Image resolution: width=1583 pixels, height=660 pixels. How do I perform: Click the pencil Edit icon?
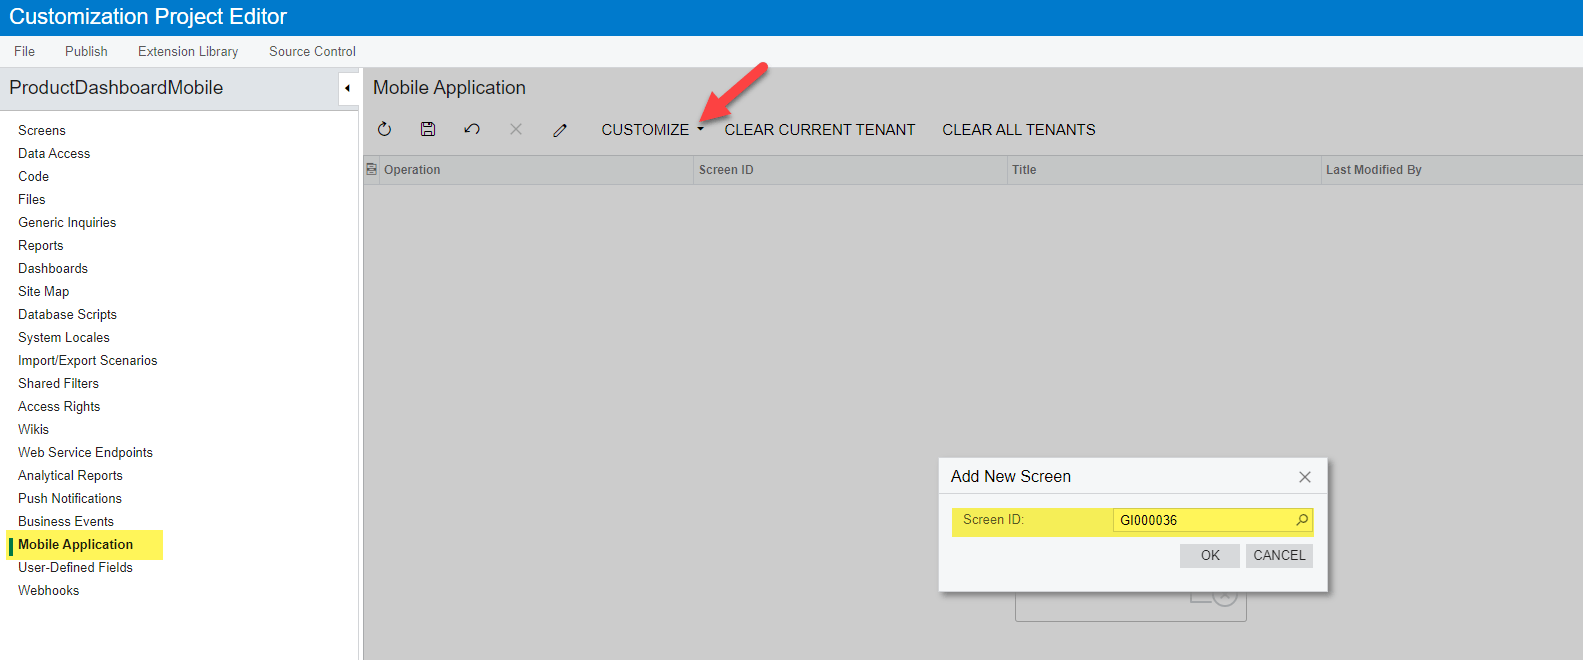(560, 130)
